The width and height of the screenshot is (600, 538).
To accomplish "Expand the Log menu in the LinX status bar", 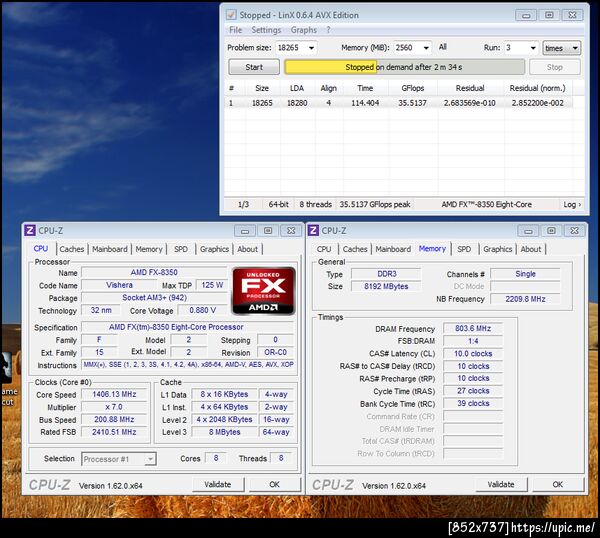I will coord(571,204).
